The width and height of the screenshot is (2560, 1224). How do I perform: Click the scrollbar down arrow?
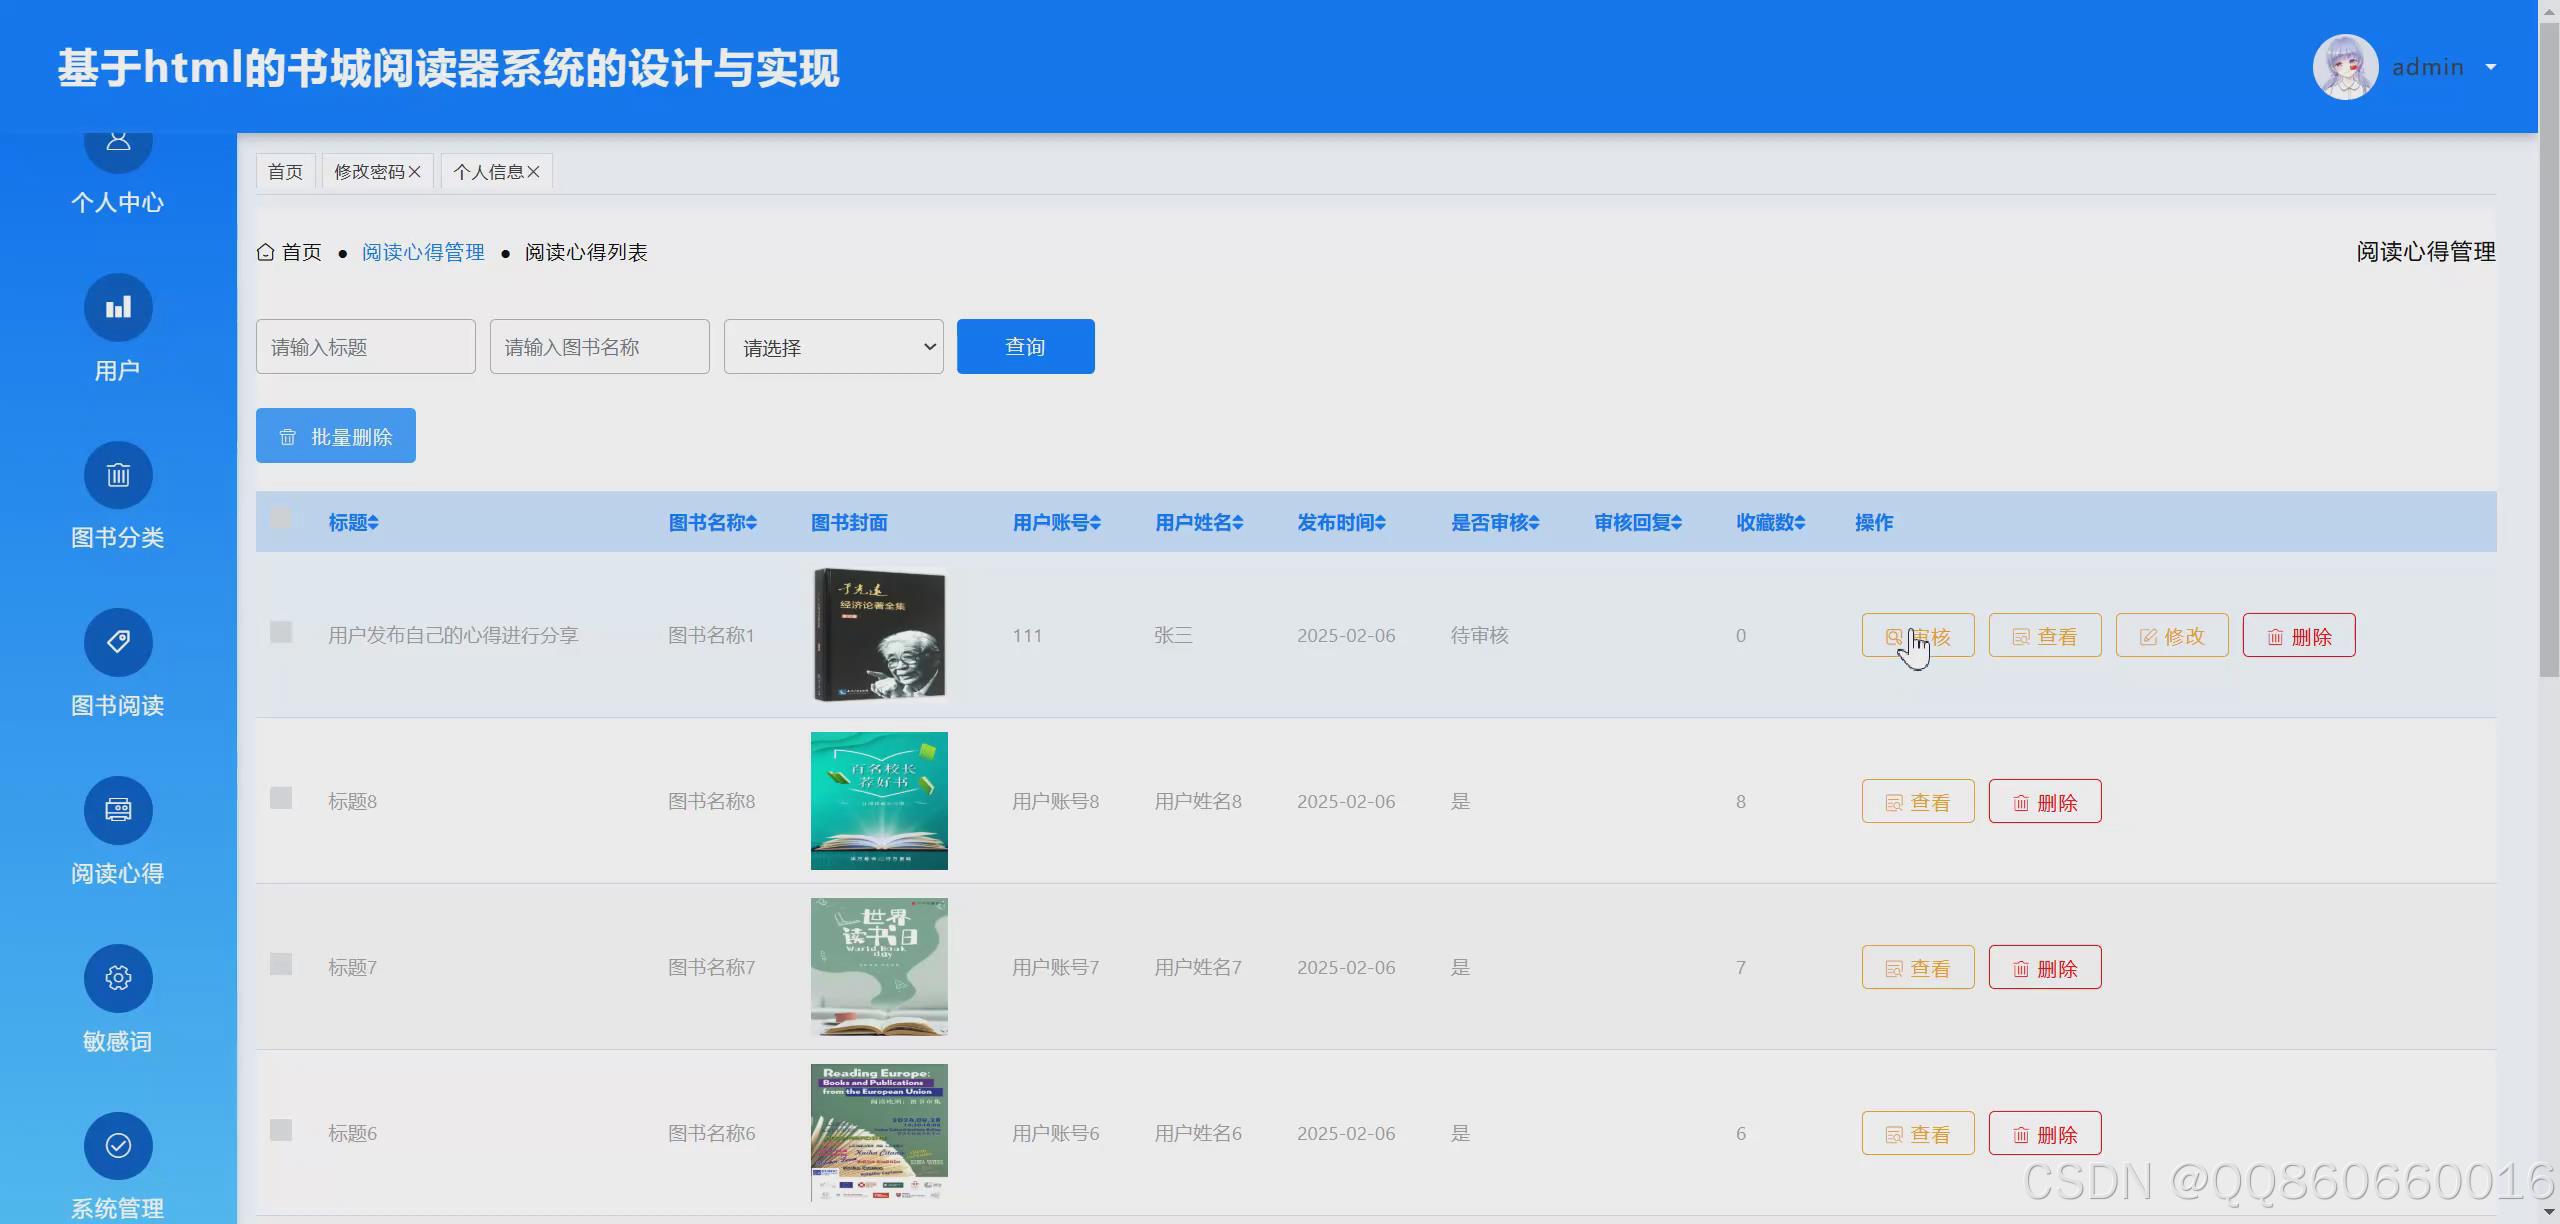pyautogui.click(x=2549, y=1212)
